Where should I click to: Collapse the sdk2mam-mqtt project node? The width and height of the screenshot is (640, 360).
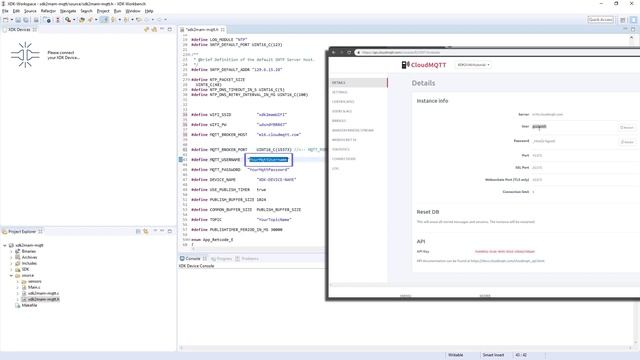point(5,245)
